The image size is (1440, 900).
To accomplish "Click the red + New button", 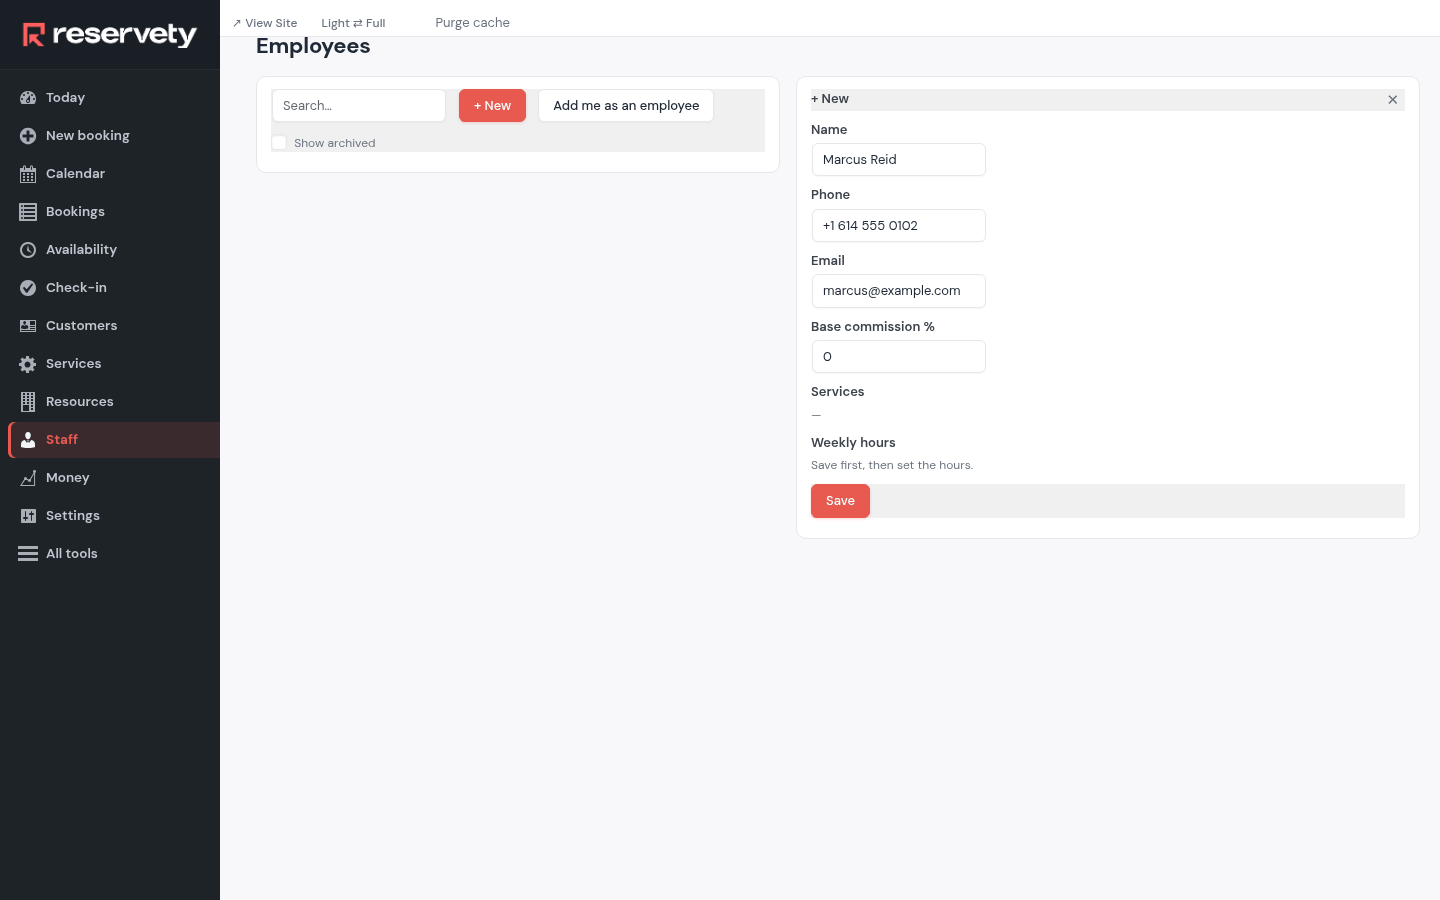I will click(492, 106).
